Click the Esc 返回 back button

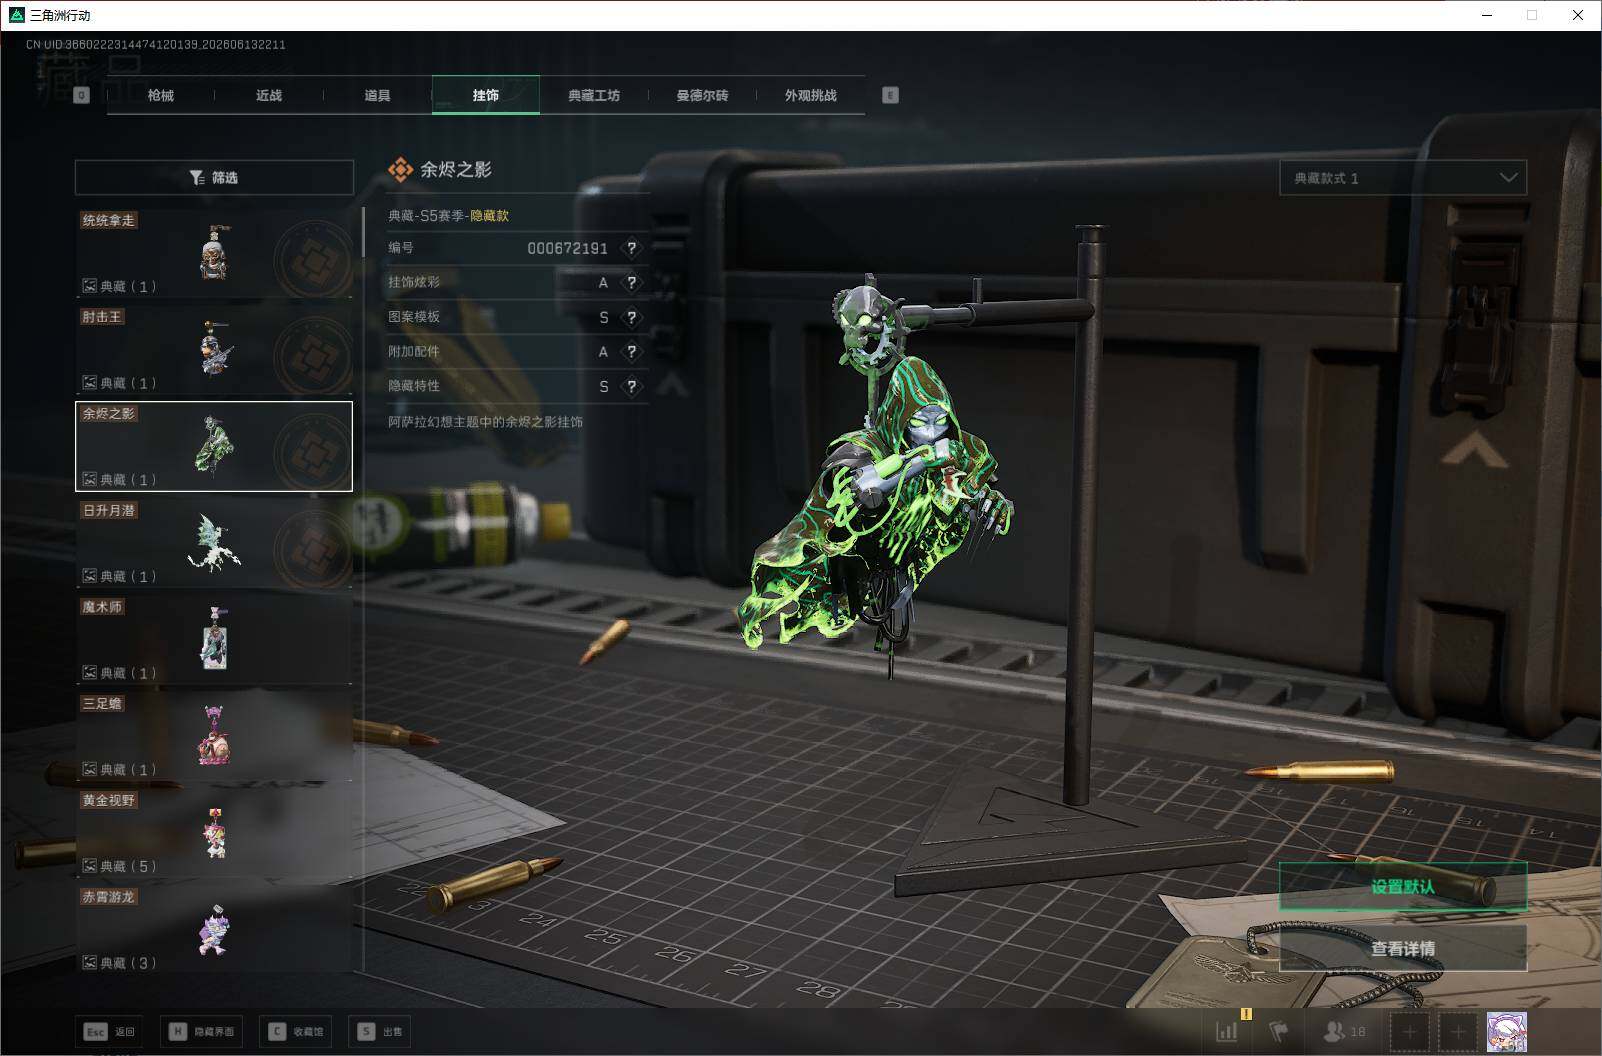[110, 1031]
